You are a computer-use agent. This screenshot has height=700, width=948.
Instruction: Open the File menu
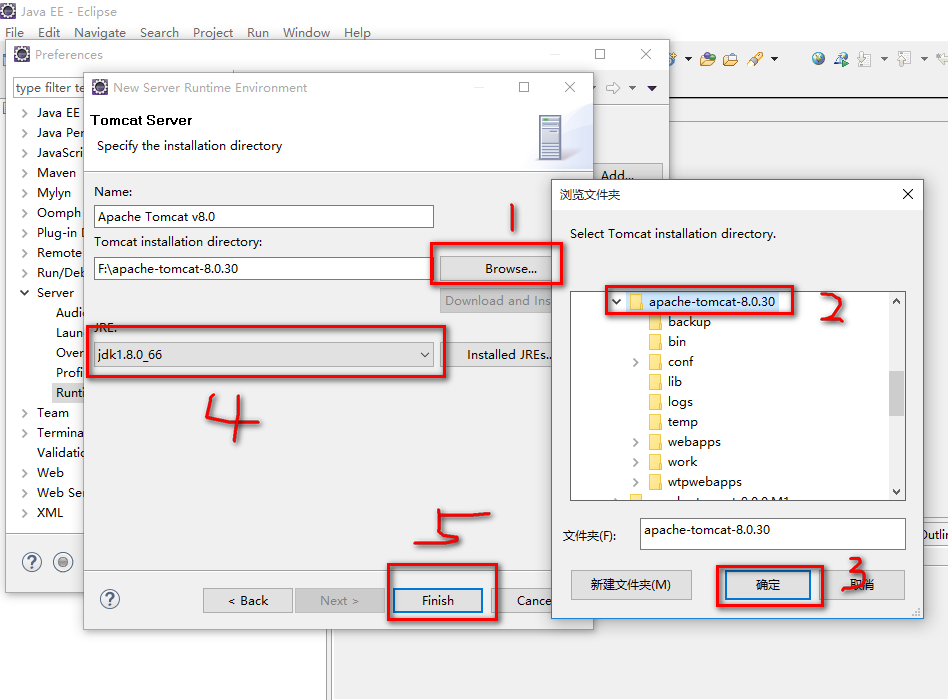tap(15, 33)
